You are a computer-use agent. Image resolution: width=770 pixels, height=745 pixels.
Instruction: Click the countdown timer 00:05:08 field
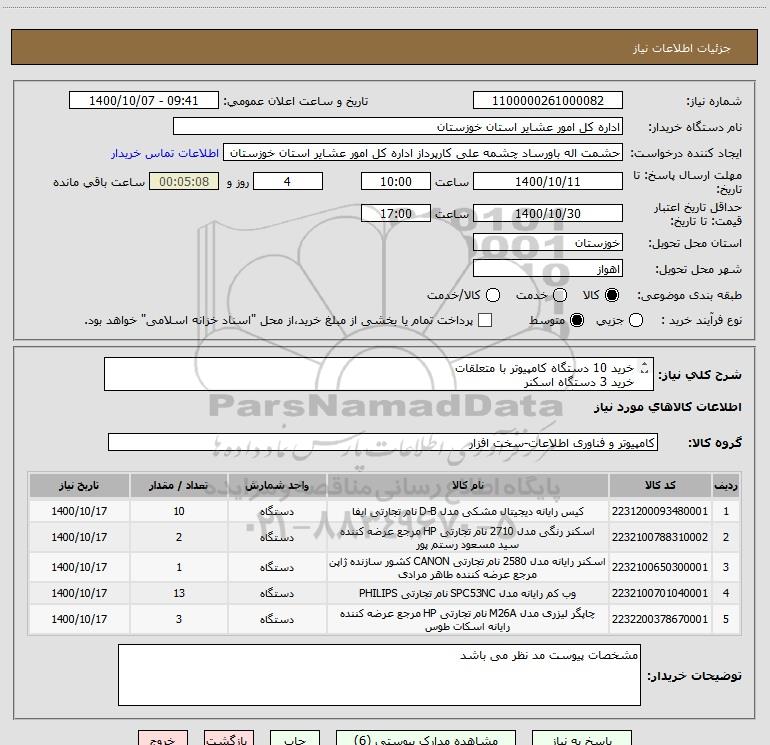tap(184, 181)
